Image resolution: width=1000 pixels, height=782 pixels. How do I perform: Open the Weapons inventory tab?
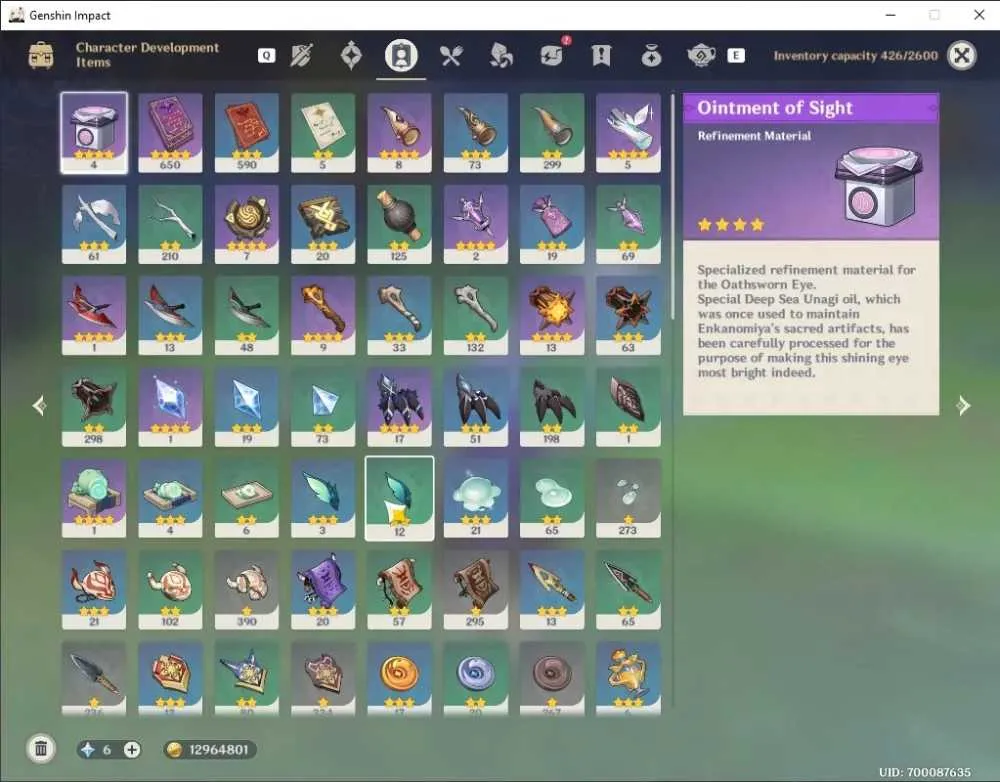(x=301, y=55)
